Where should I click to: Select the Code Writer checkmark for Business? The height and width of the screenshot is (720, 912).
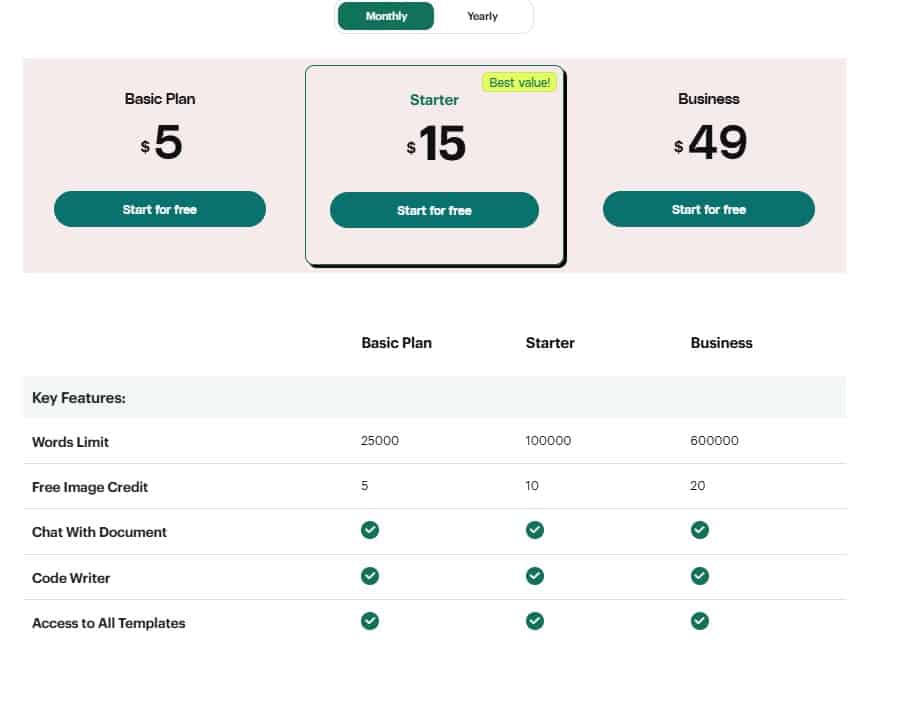pos(699,576)
